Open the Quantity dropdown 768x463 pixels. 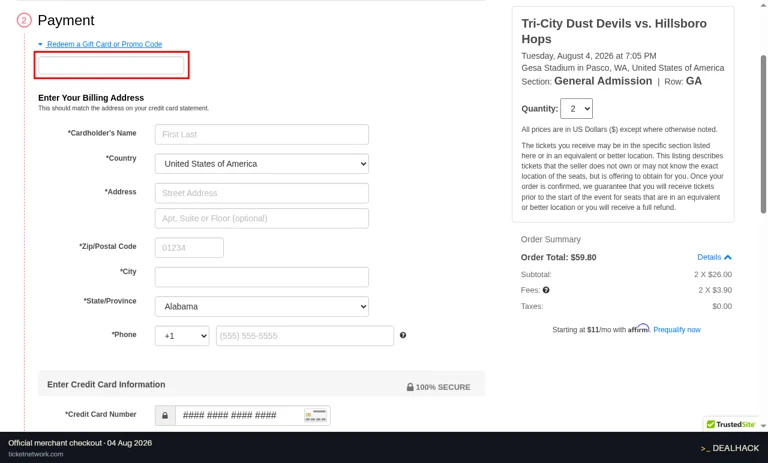(x=576, y=109)
